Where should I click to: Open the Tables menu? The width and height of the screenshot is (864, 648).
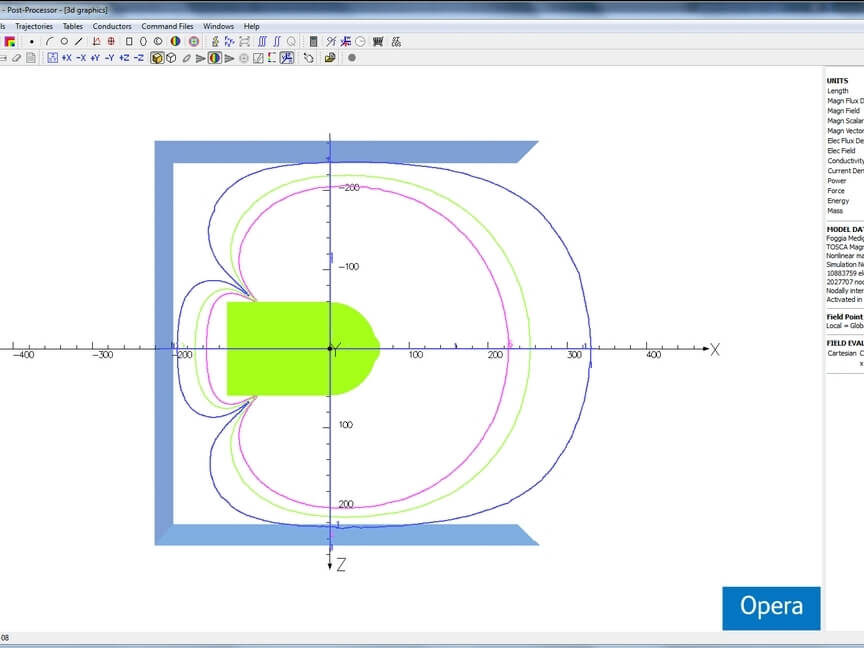(73, 26)
